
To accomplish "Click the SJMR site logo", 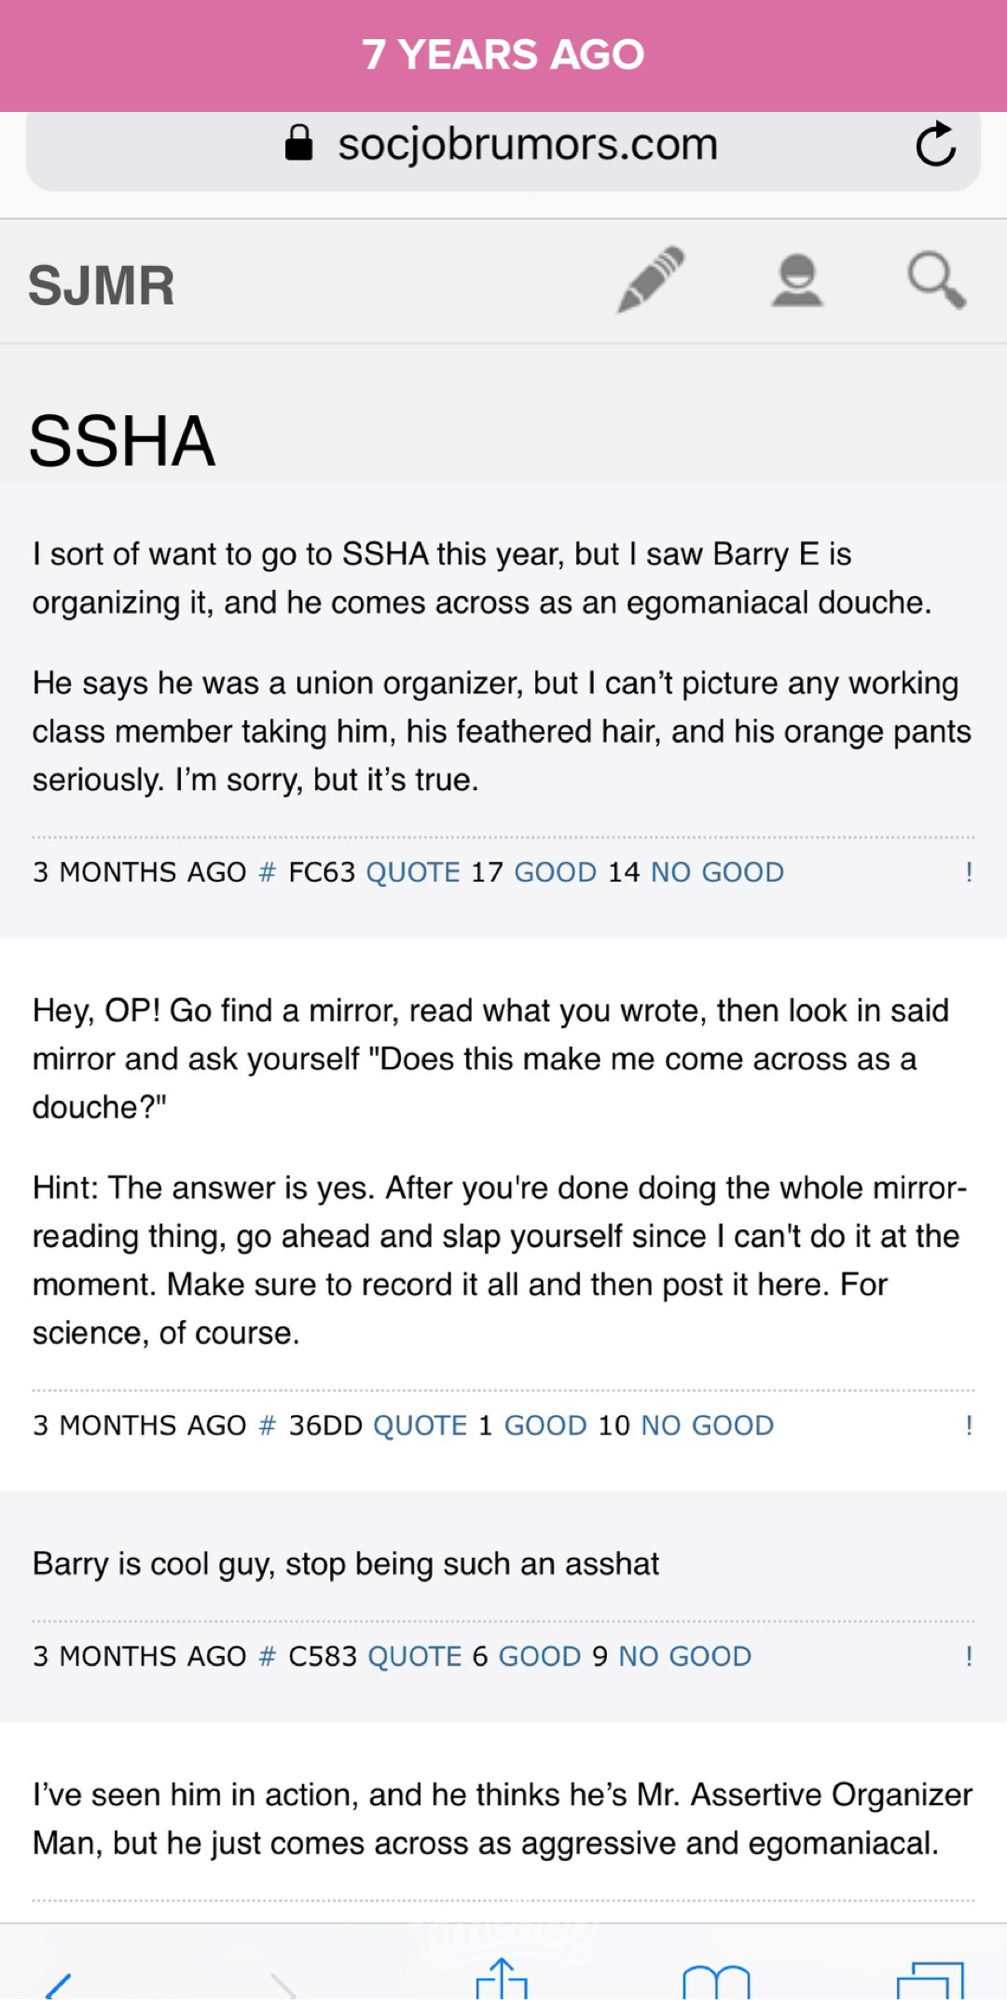I will coord(101,286).
